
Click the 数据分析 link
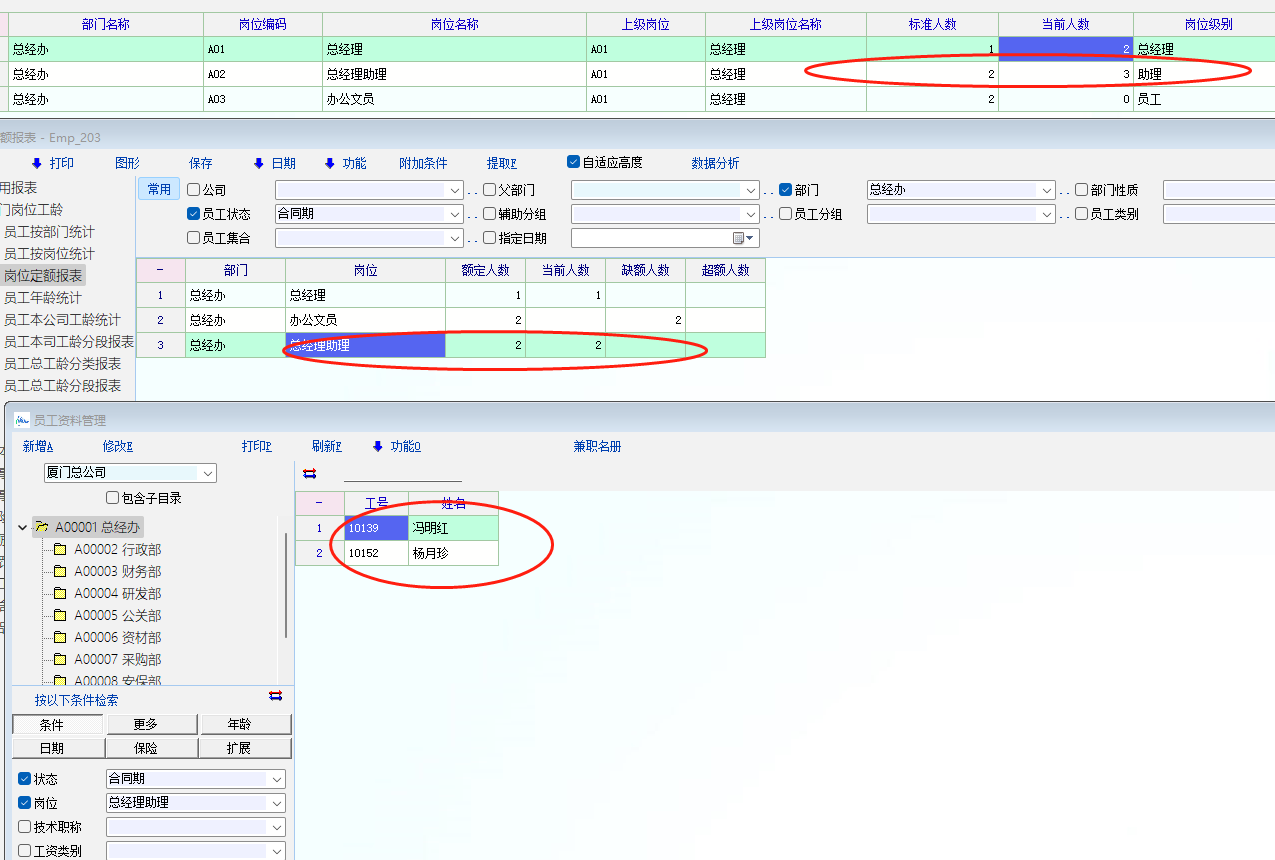715,163
